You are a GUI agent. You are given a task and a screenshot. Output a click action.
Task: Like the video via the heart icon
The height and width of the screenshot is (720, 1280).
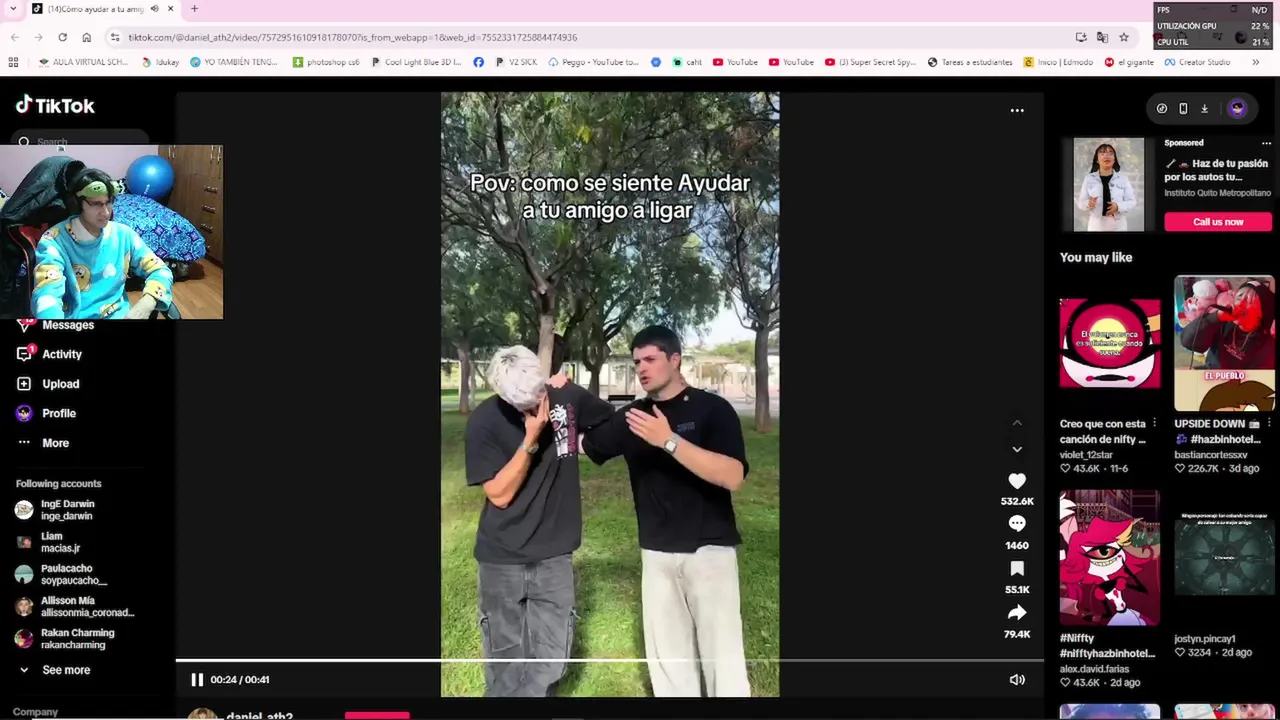(x=1017, y=481)
